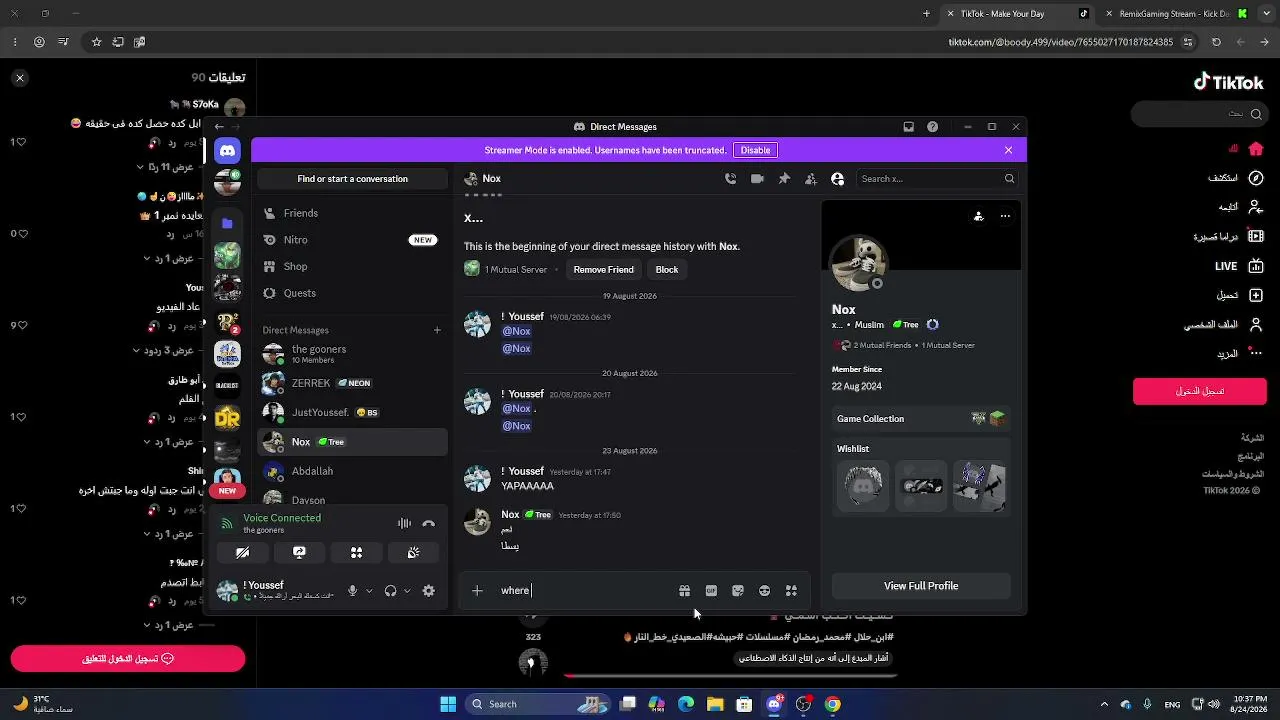Viewport: 1280px width, 720px height.
Task: Open the Apps launcher in chat bar
Action: click(791, 591)
